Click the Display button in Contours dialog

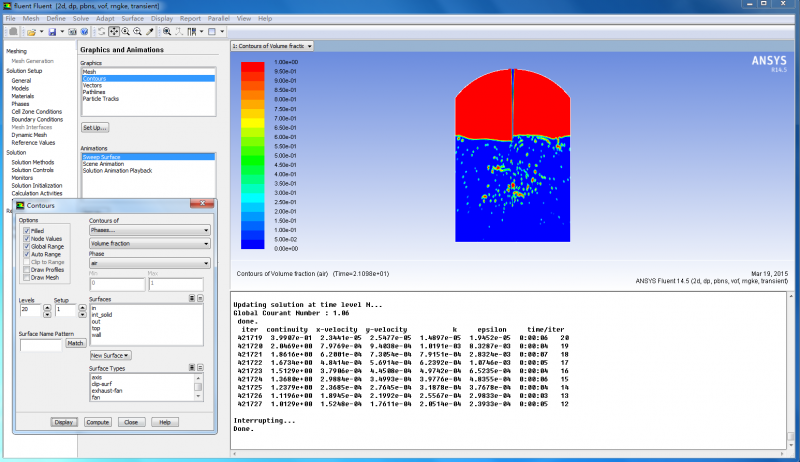coord(64,422)
